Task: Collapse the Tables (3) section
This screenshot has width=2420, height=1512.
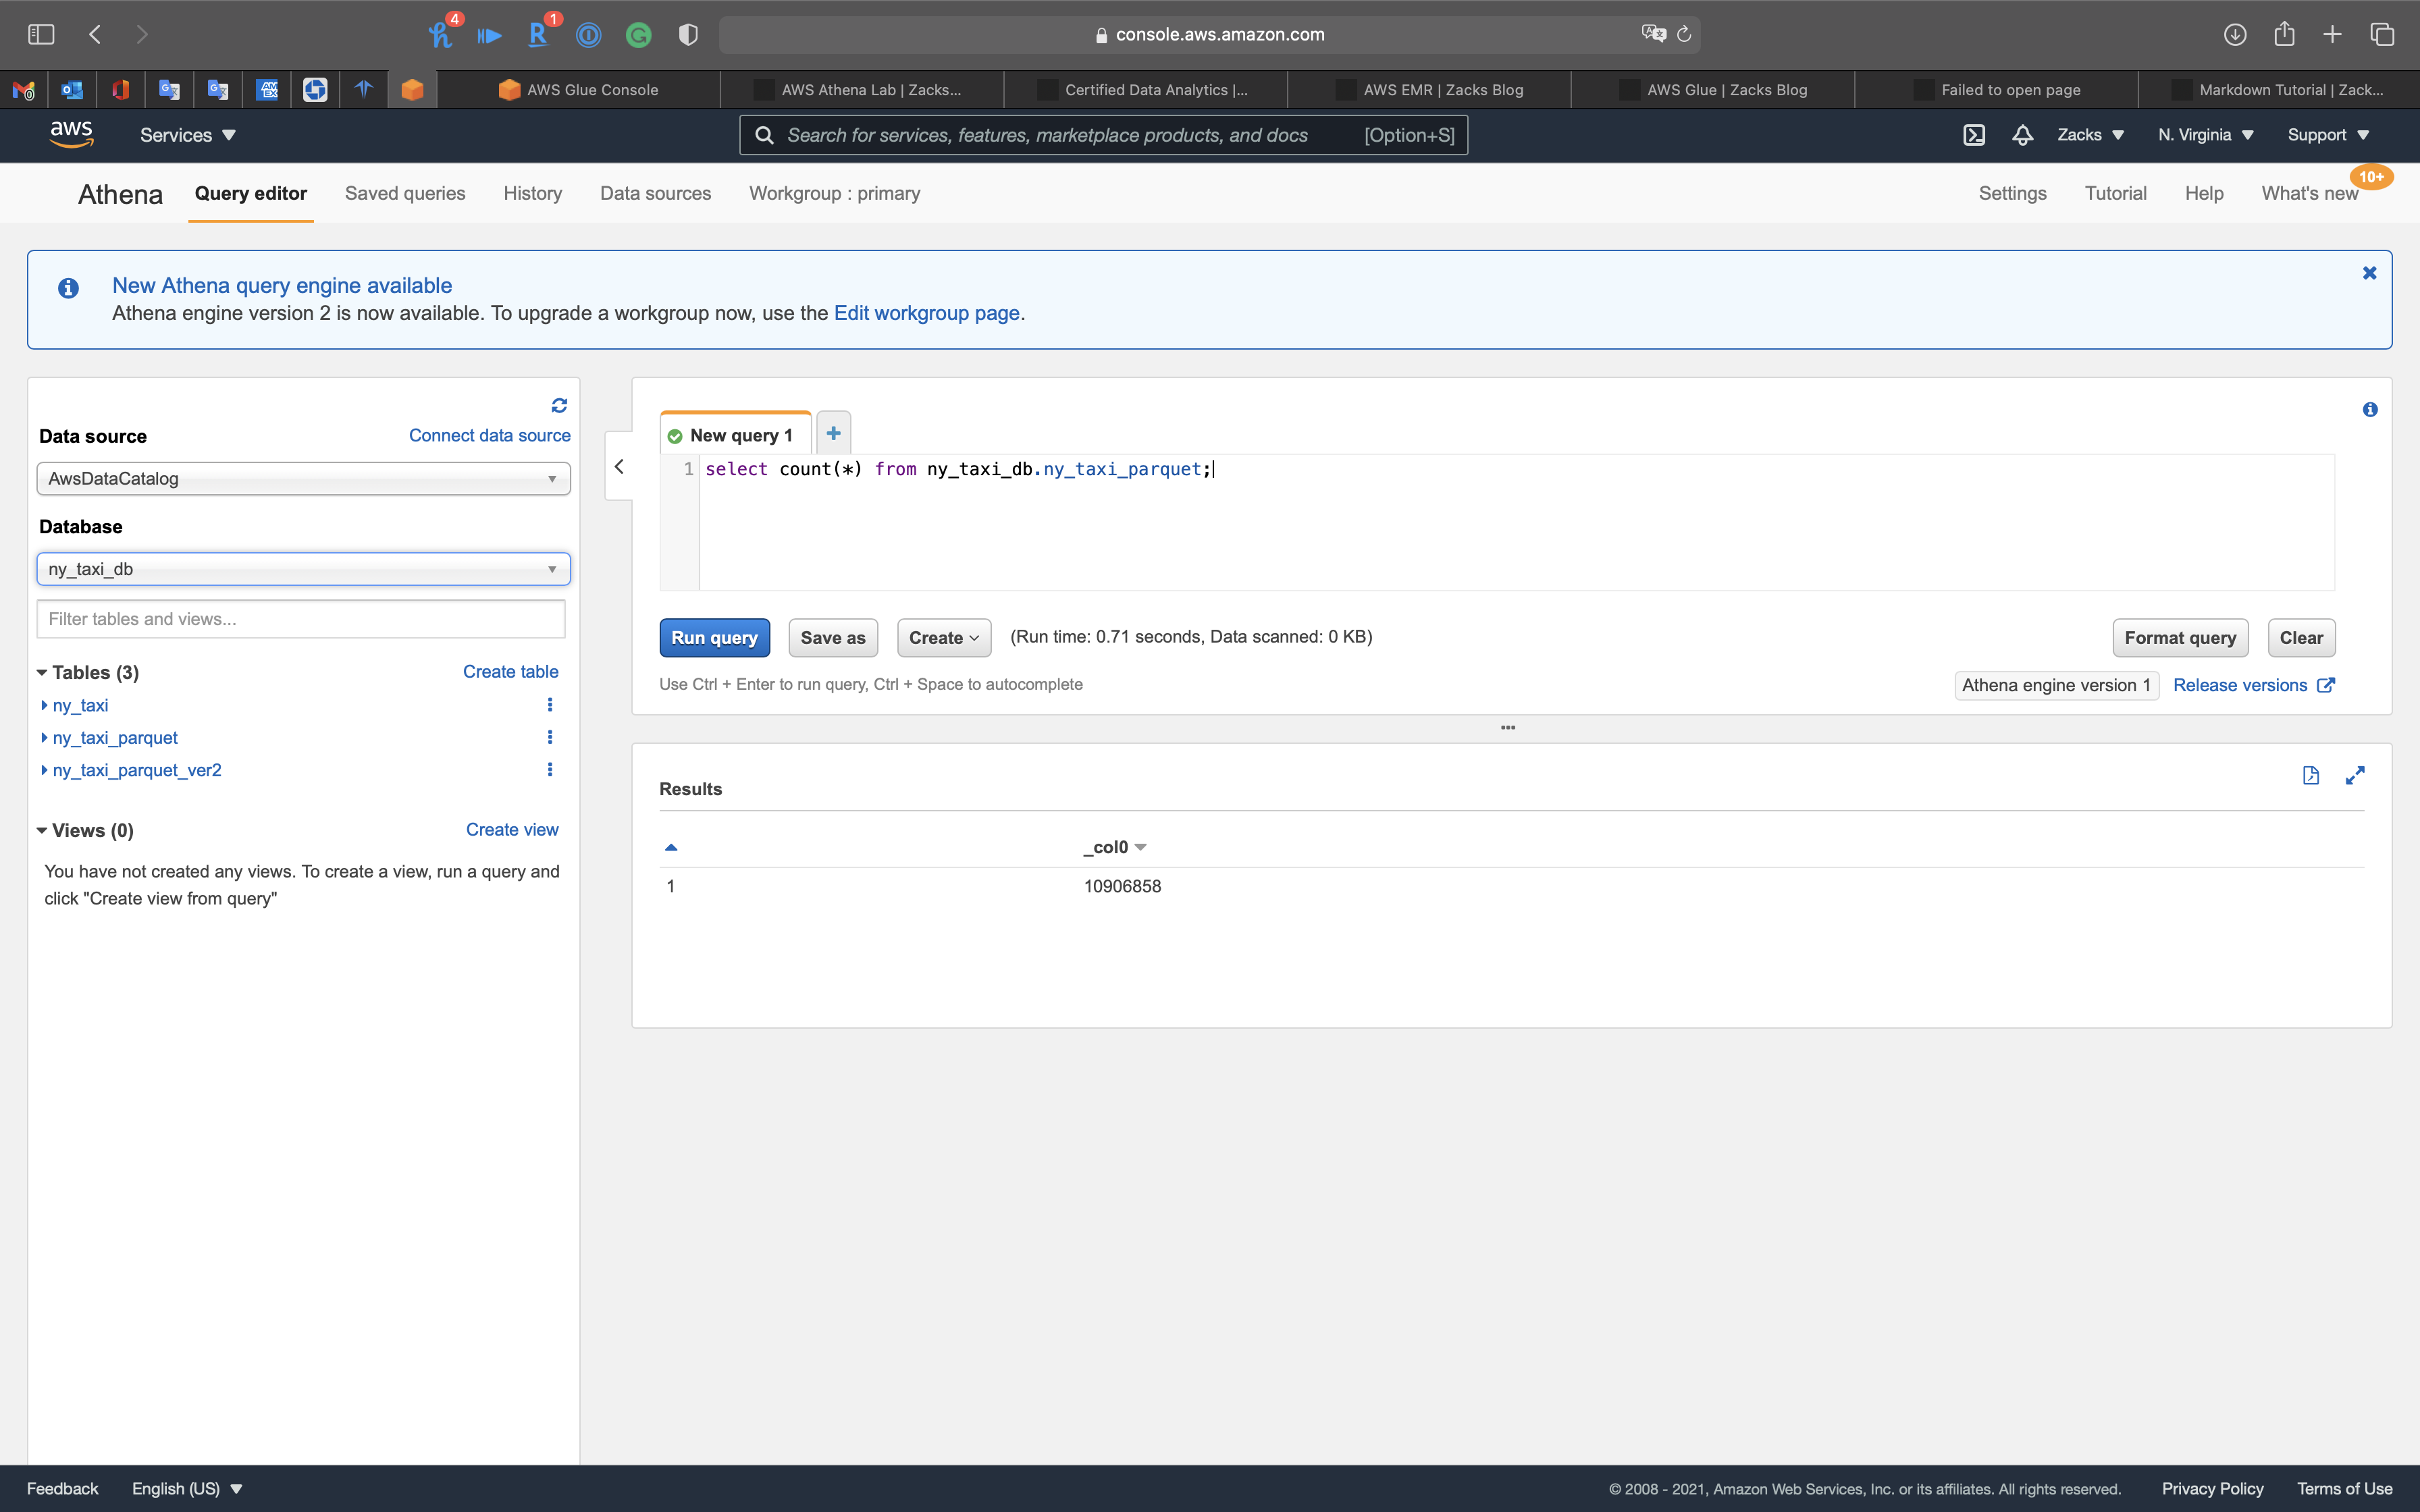Action: pos(42,672)
